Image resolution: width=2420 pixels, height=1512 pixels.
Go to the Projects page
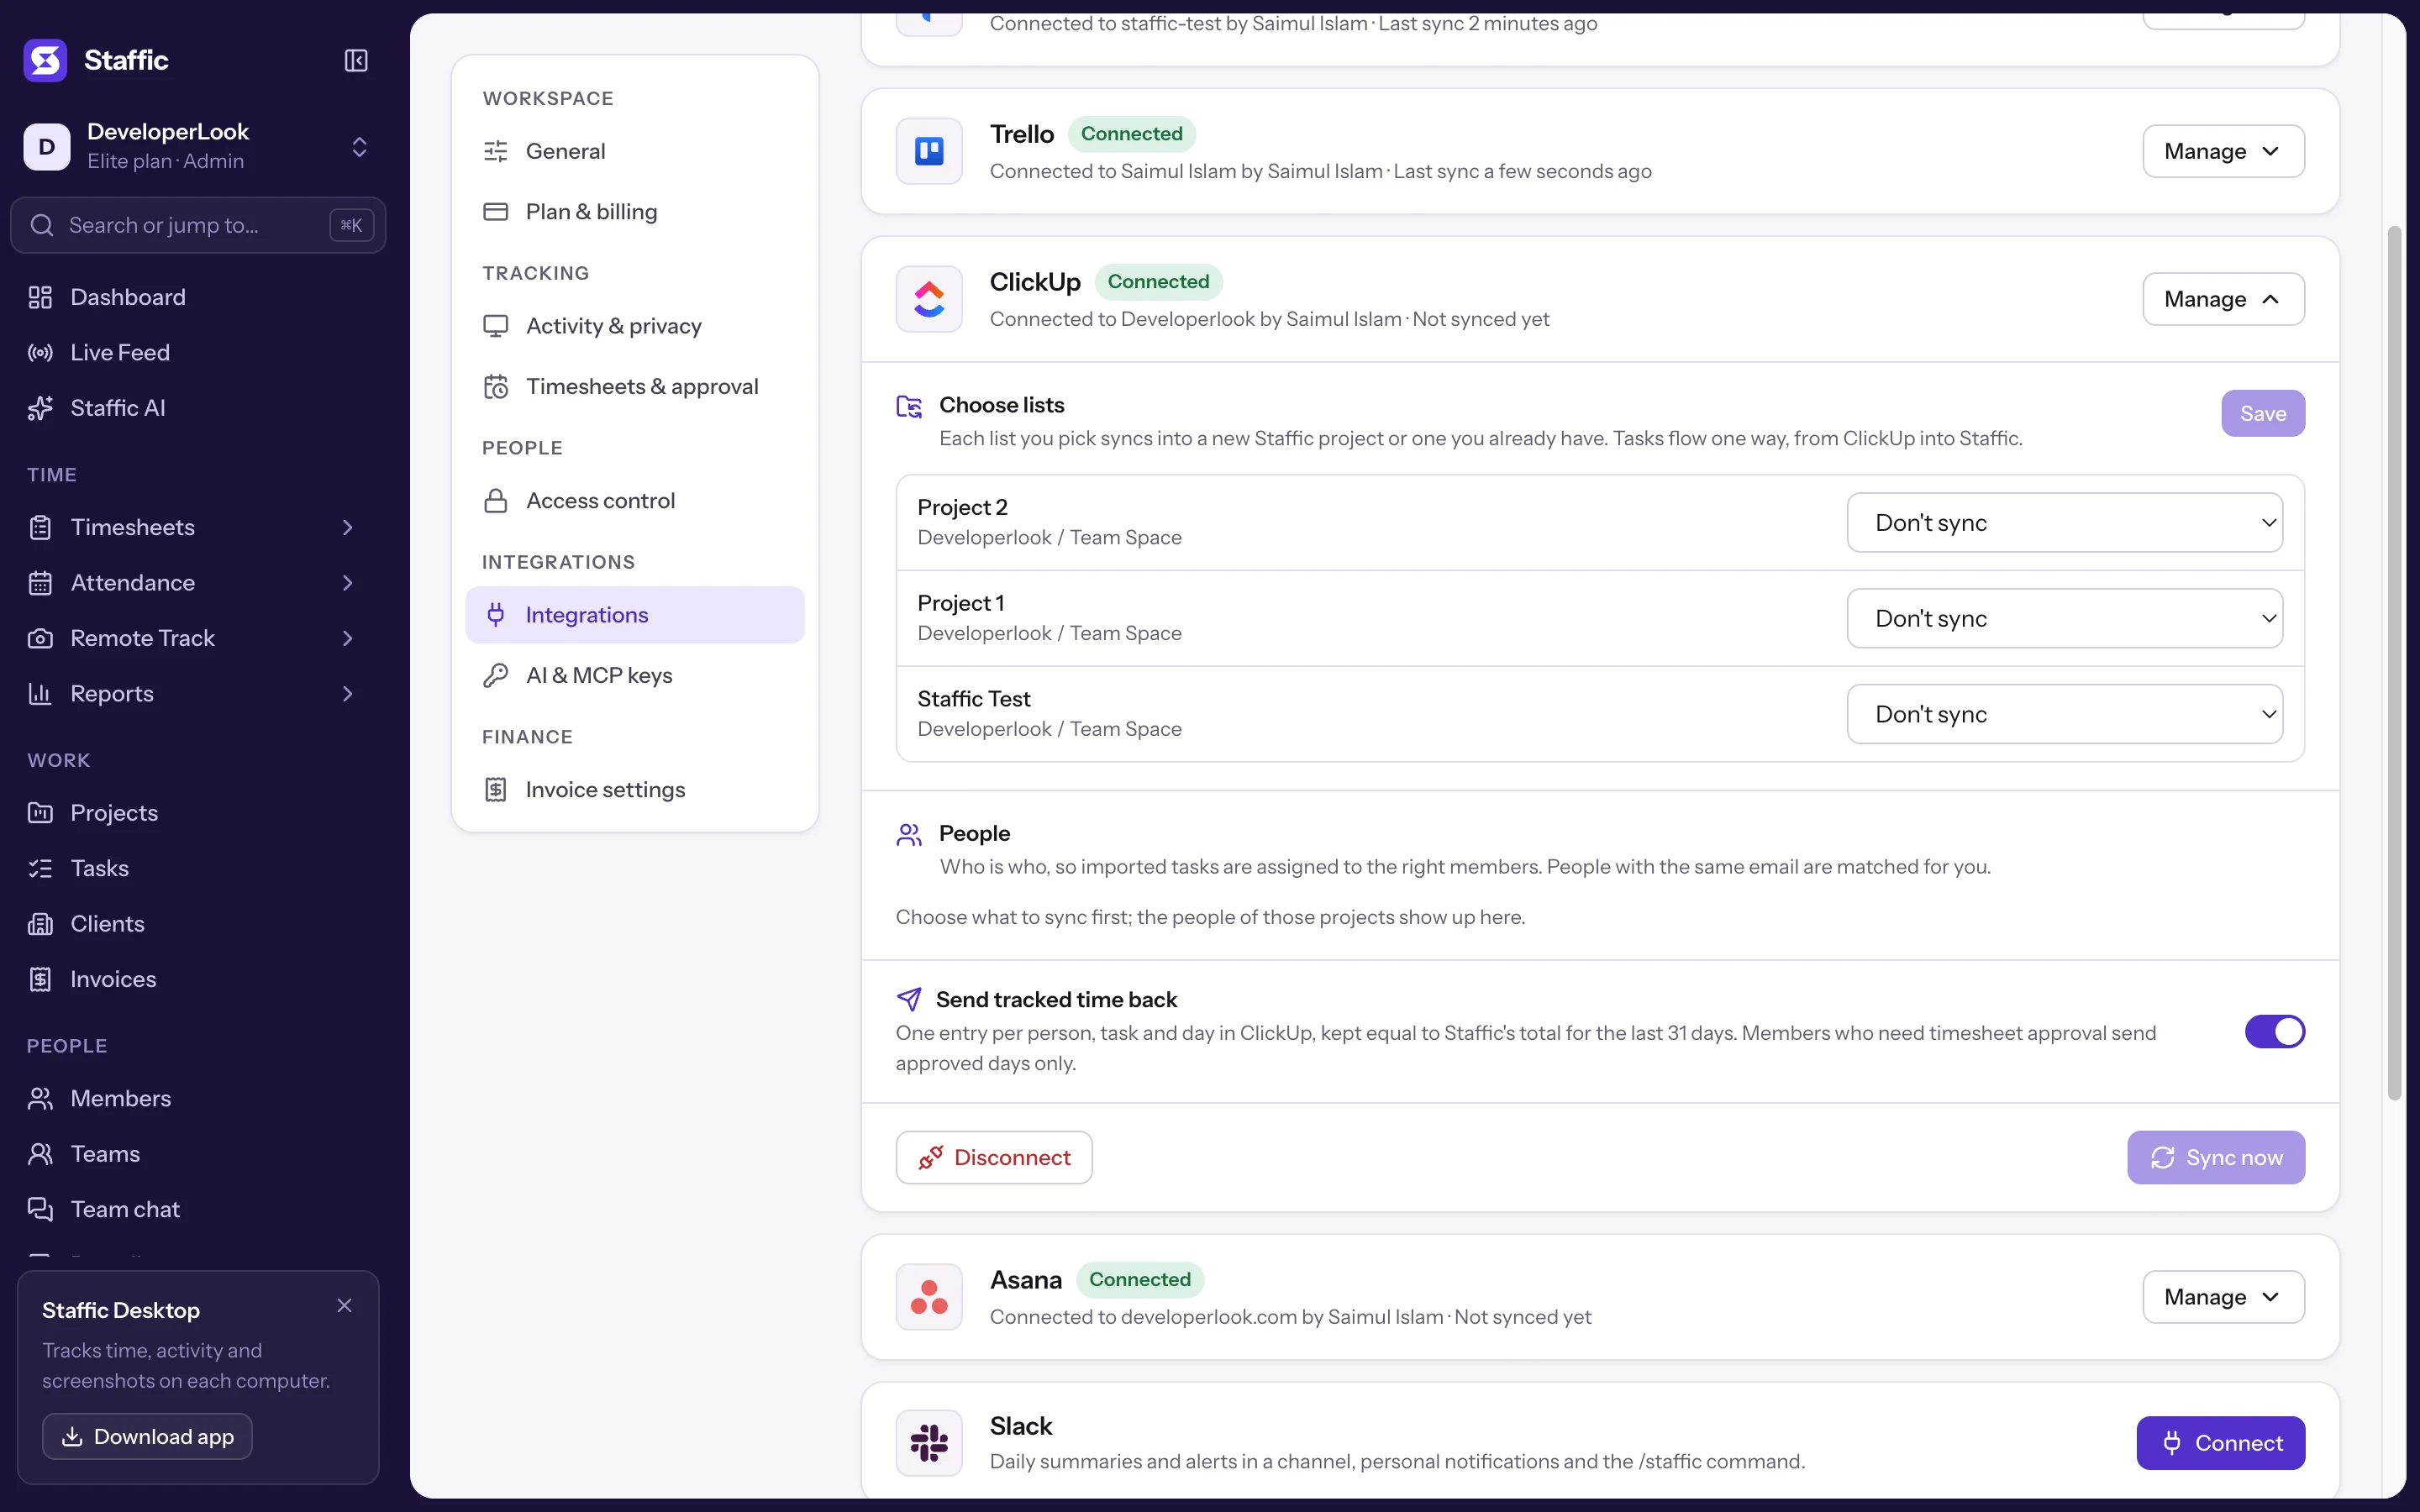pos(198,813)
